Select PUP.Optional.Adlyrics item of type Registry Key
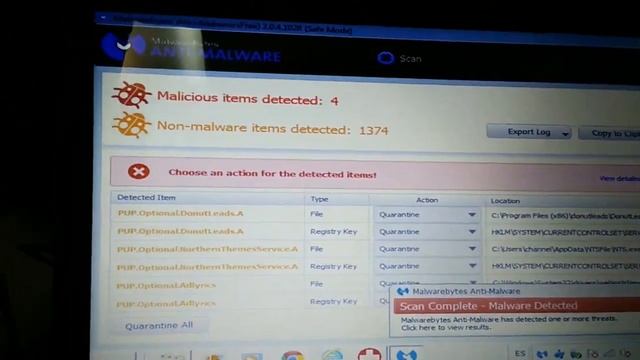 [166, 304]
